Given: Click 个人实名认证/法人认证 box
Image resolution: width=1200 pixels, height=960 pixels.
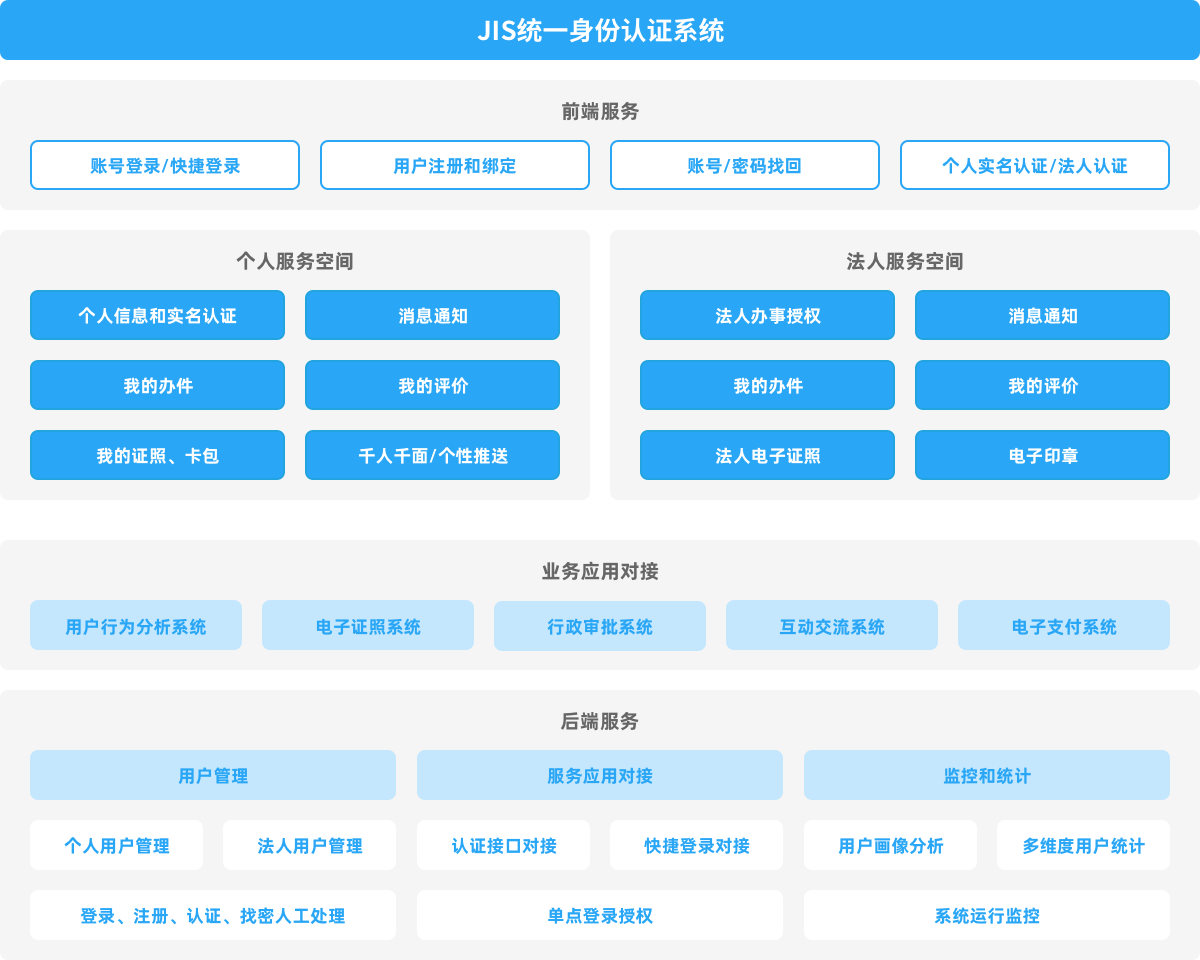Looking at the screenshot, I should click(x=1035, y=165).
